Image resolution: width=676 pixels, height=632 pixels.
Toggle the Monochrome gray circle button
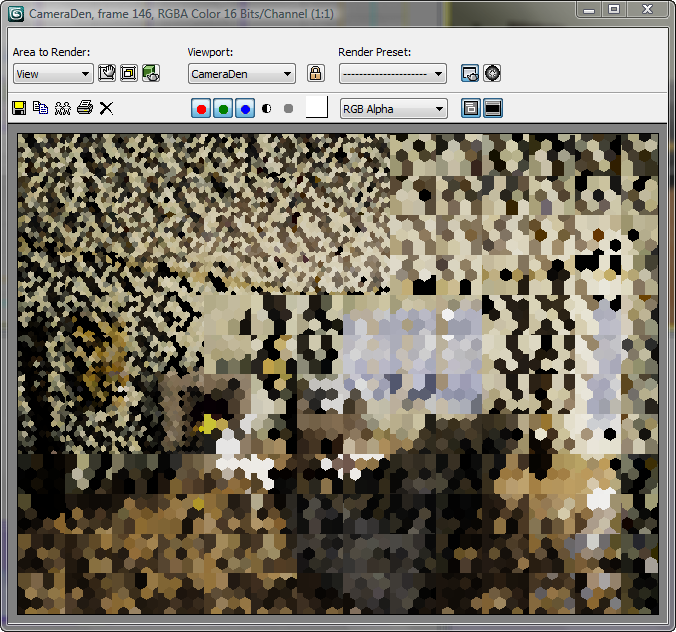[288, 108]
